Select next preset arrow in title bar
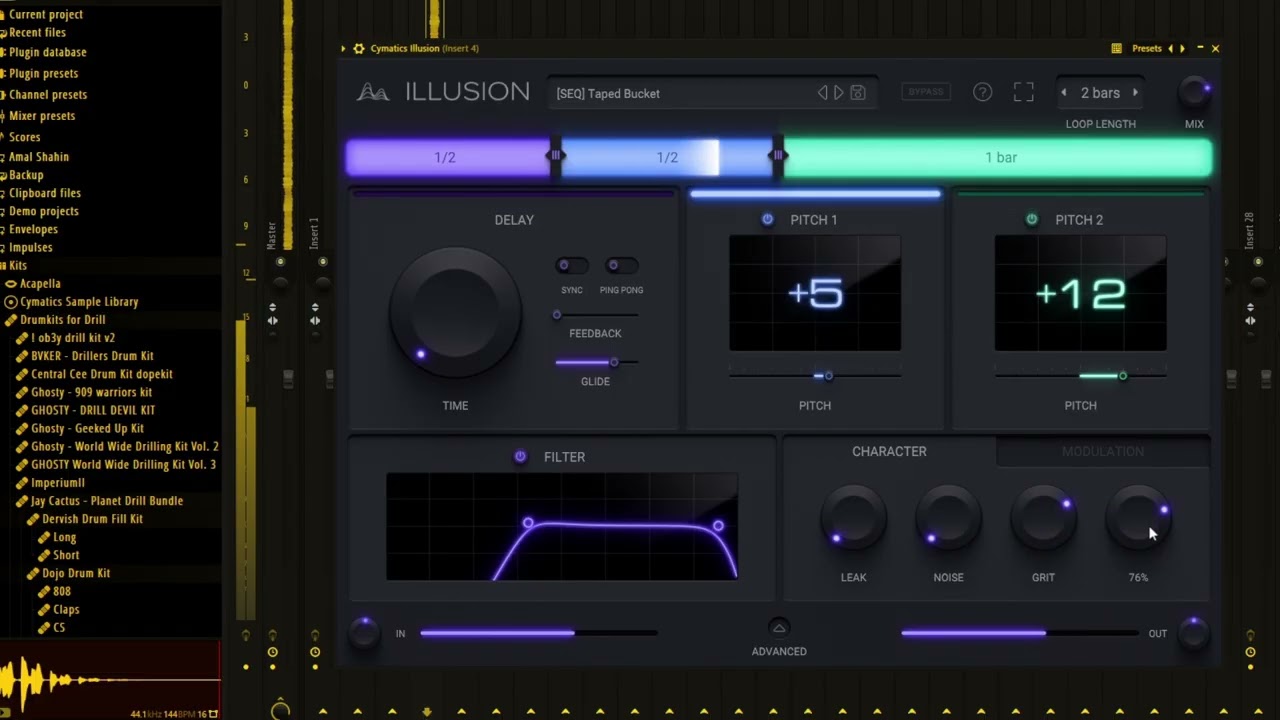Screen dimensions: 1280x720 pyautogui.click(x=1182, y=48)
